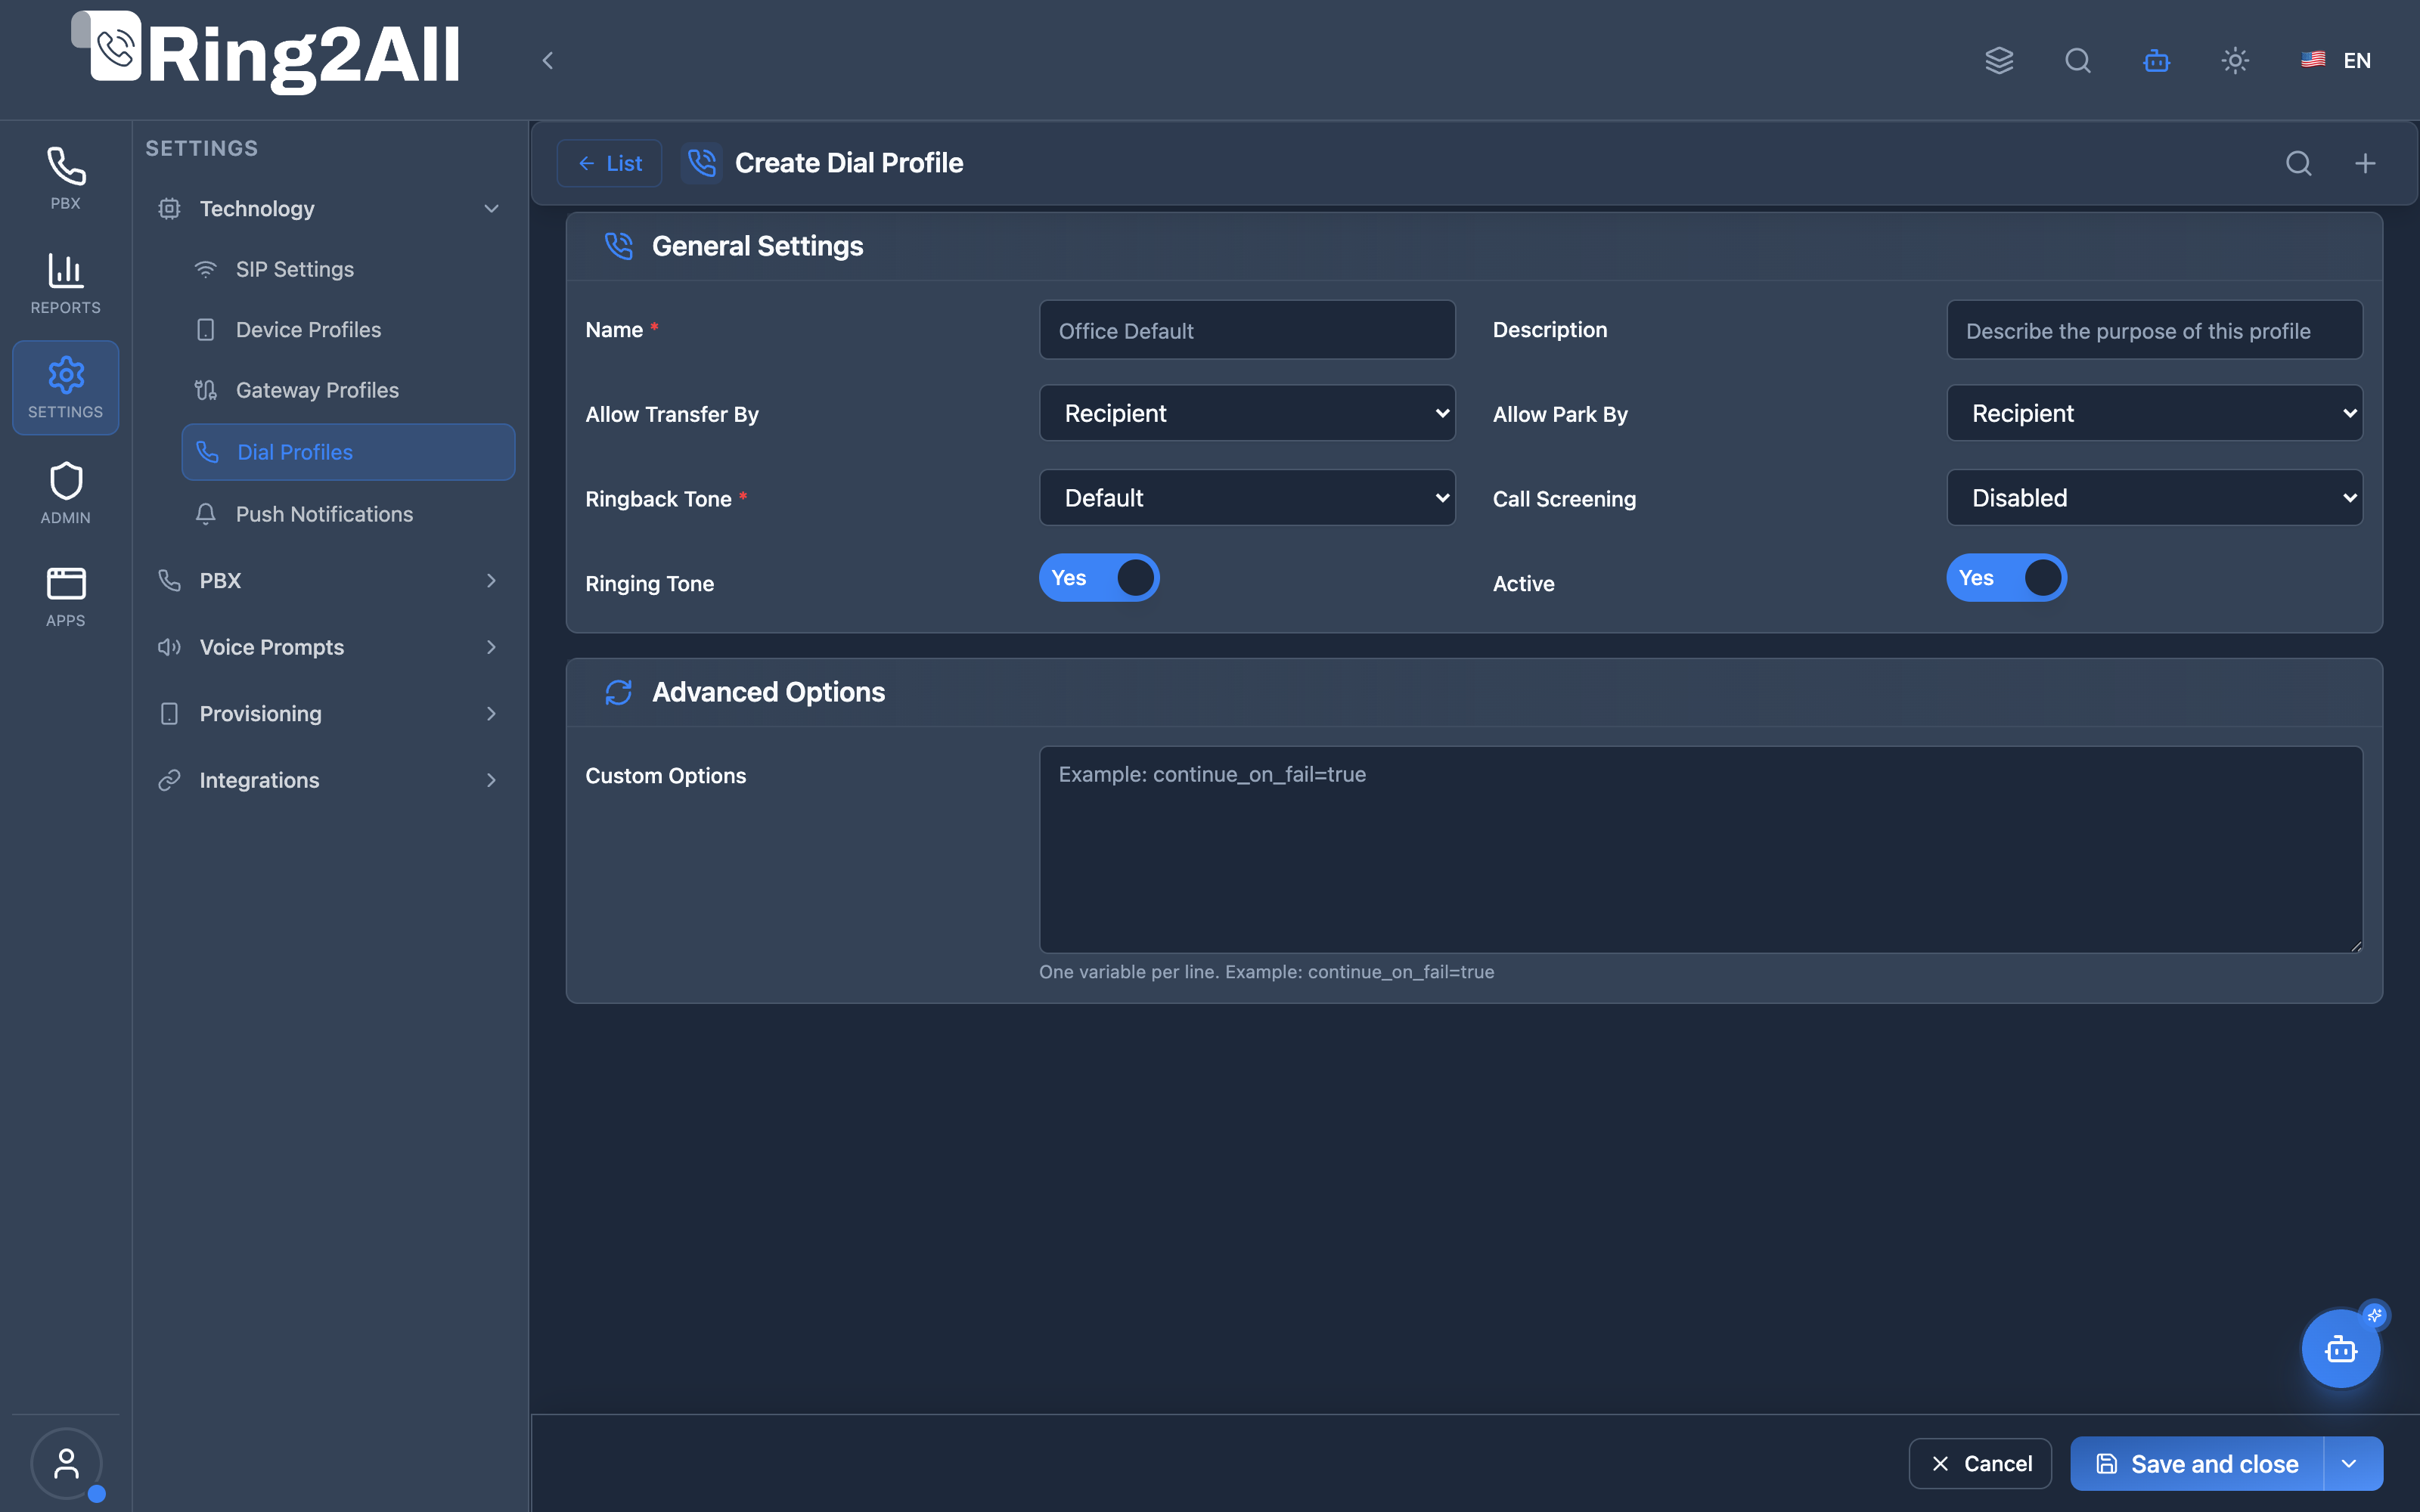Select Dial Profiles in the sidebar
2420x1512 pixels.
pyautogui.click(x=347, y=452)
